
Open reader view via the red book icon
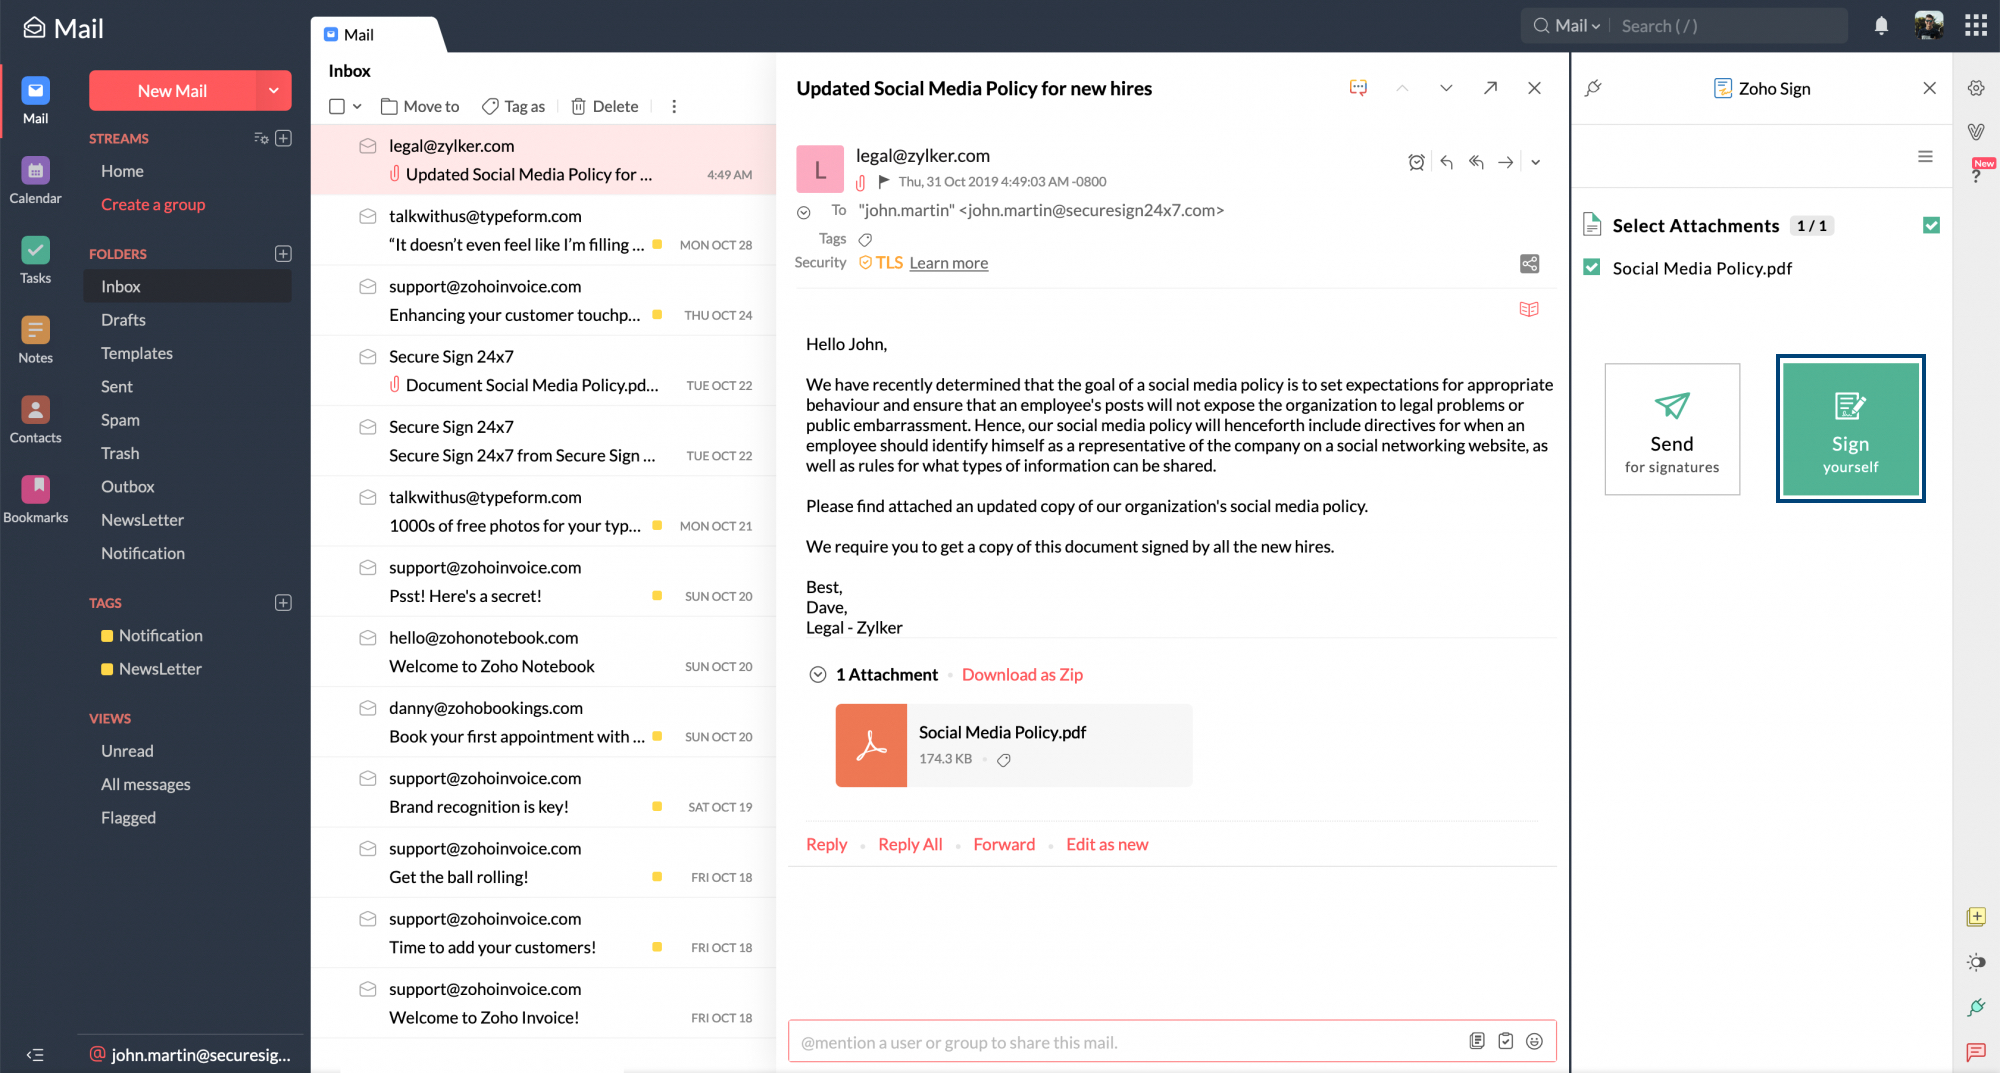(1529, 308)
